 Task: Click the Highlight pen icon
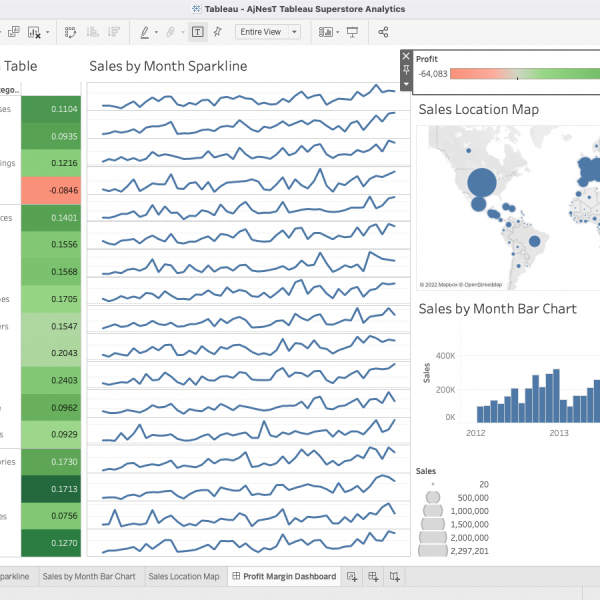146,32
